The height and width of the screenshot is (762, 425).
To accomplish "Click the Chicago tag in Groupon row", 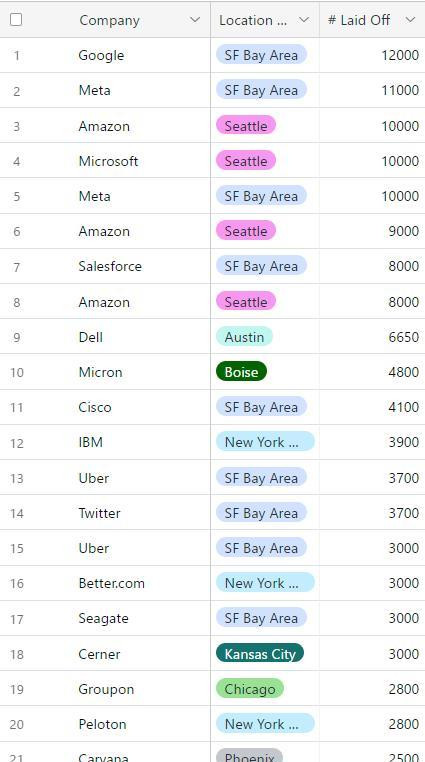I will (250, 689).
